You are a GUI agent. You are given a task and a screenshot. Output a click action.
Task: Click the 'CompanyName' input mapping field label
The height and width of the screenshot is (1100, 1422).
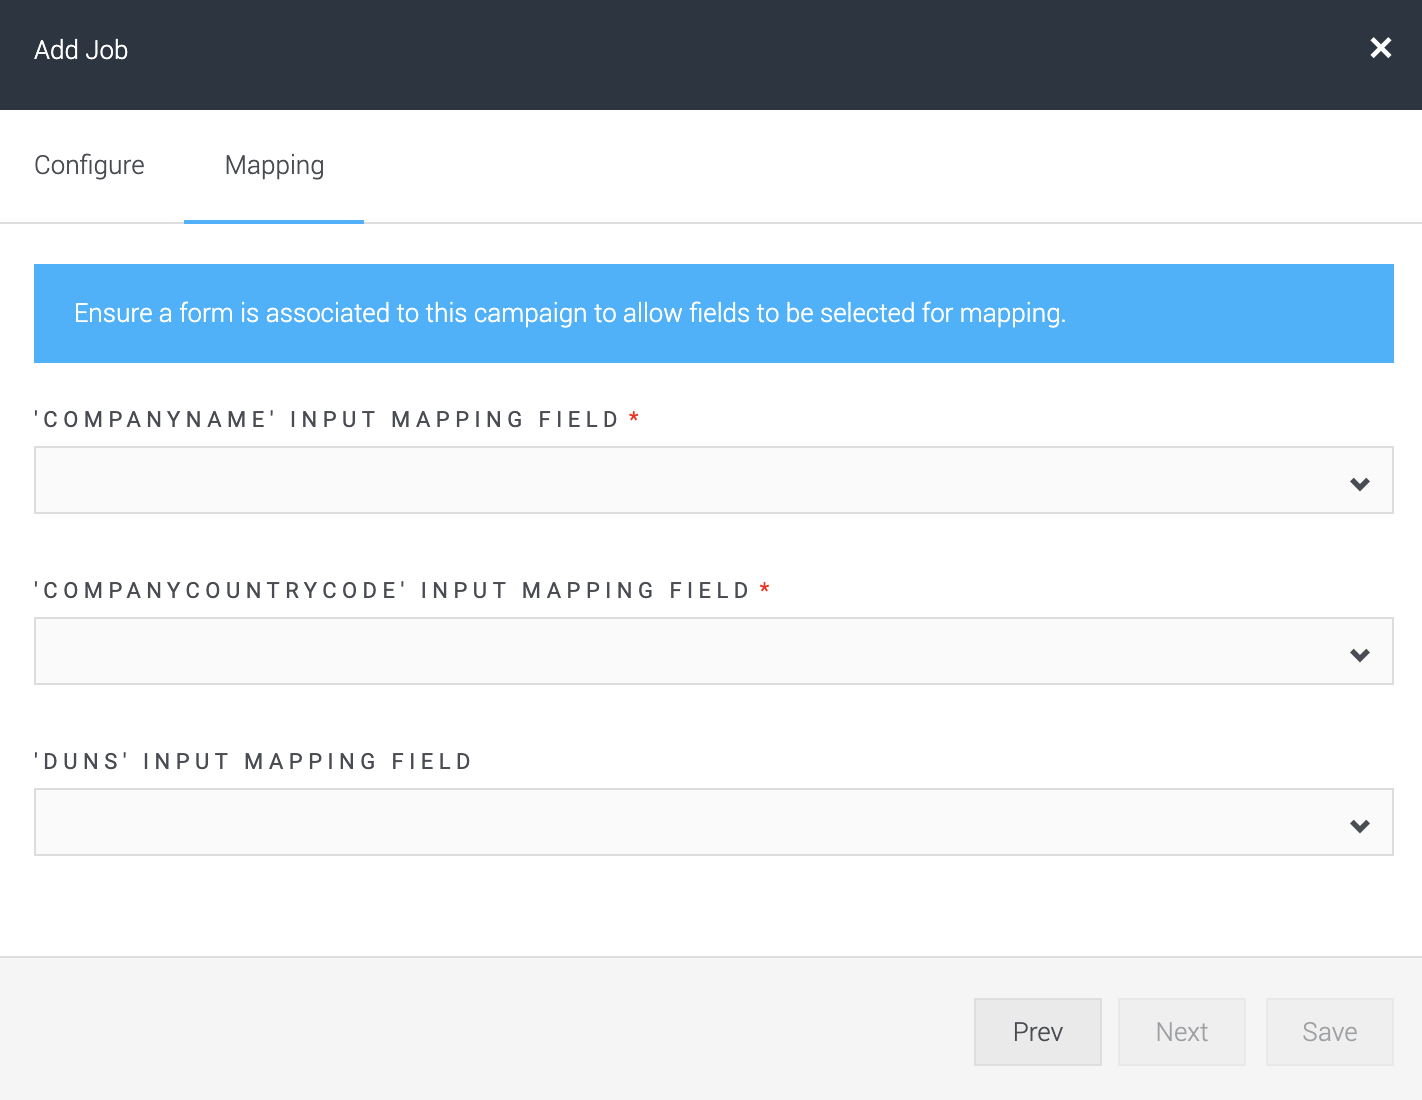326,420
